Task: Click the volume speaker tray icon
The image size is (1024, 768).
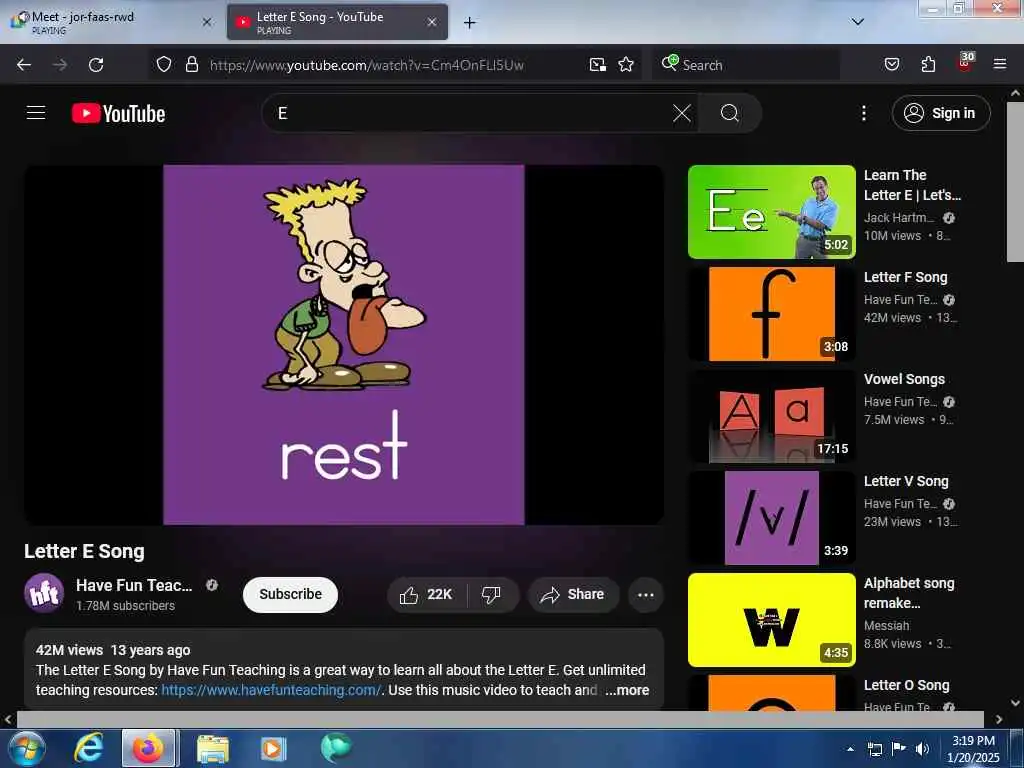Action: [x=921, y=749]
